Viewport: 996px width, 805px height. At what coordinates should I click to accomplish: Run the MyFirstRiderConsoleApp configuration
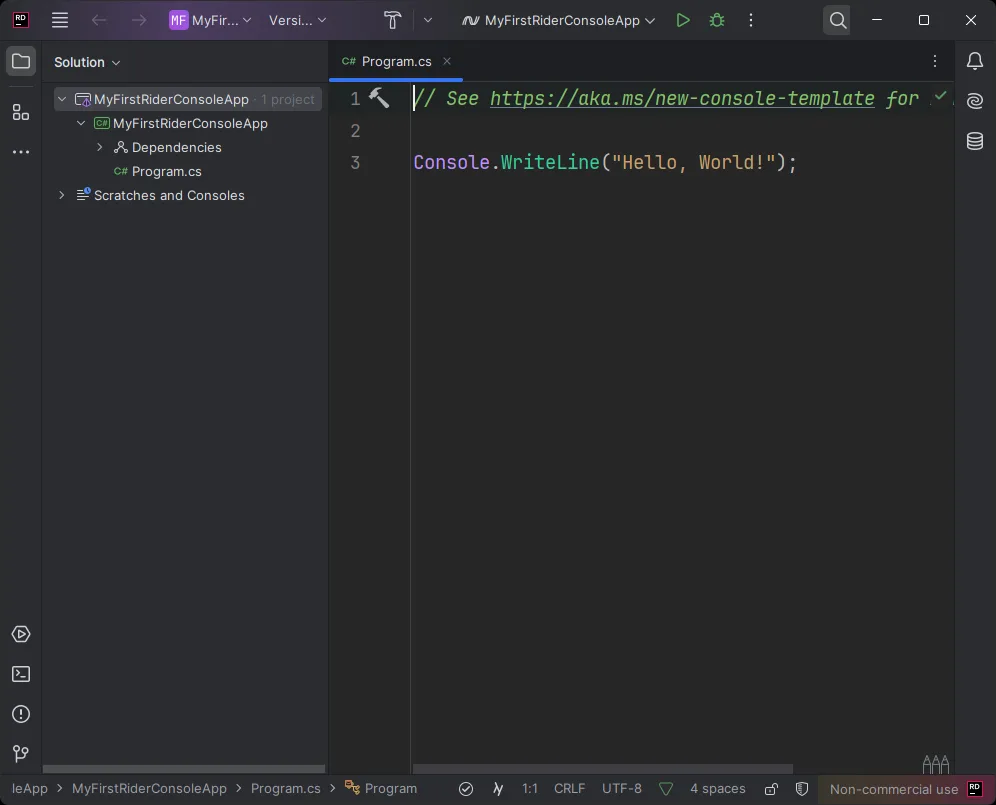[683, 20]
